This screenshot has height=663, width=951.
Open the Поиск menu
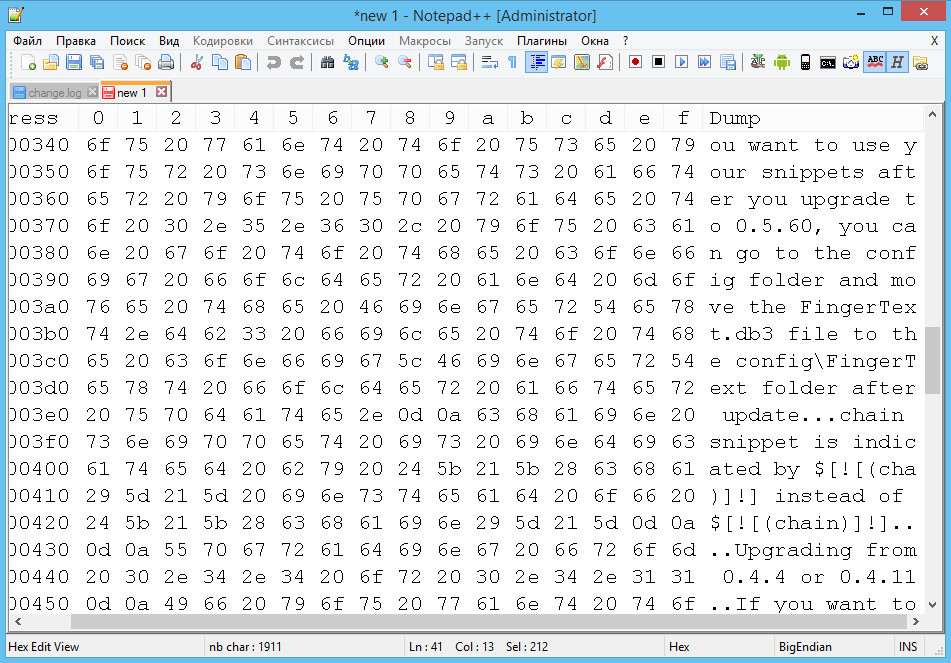click(x=127, y=41)
